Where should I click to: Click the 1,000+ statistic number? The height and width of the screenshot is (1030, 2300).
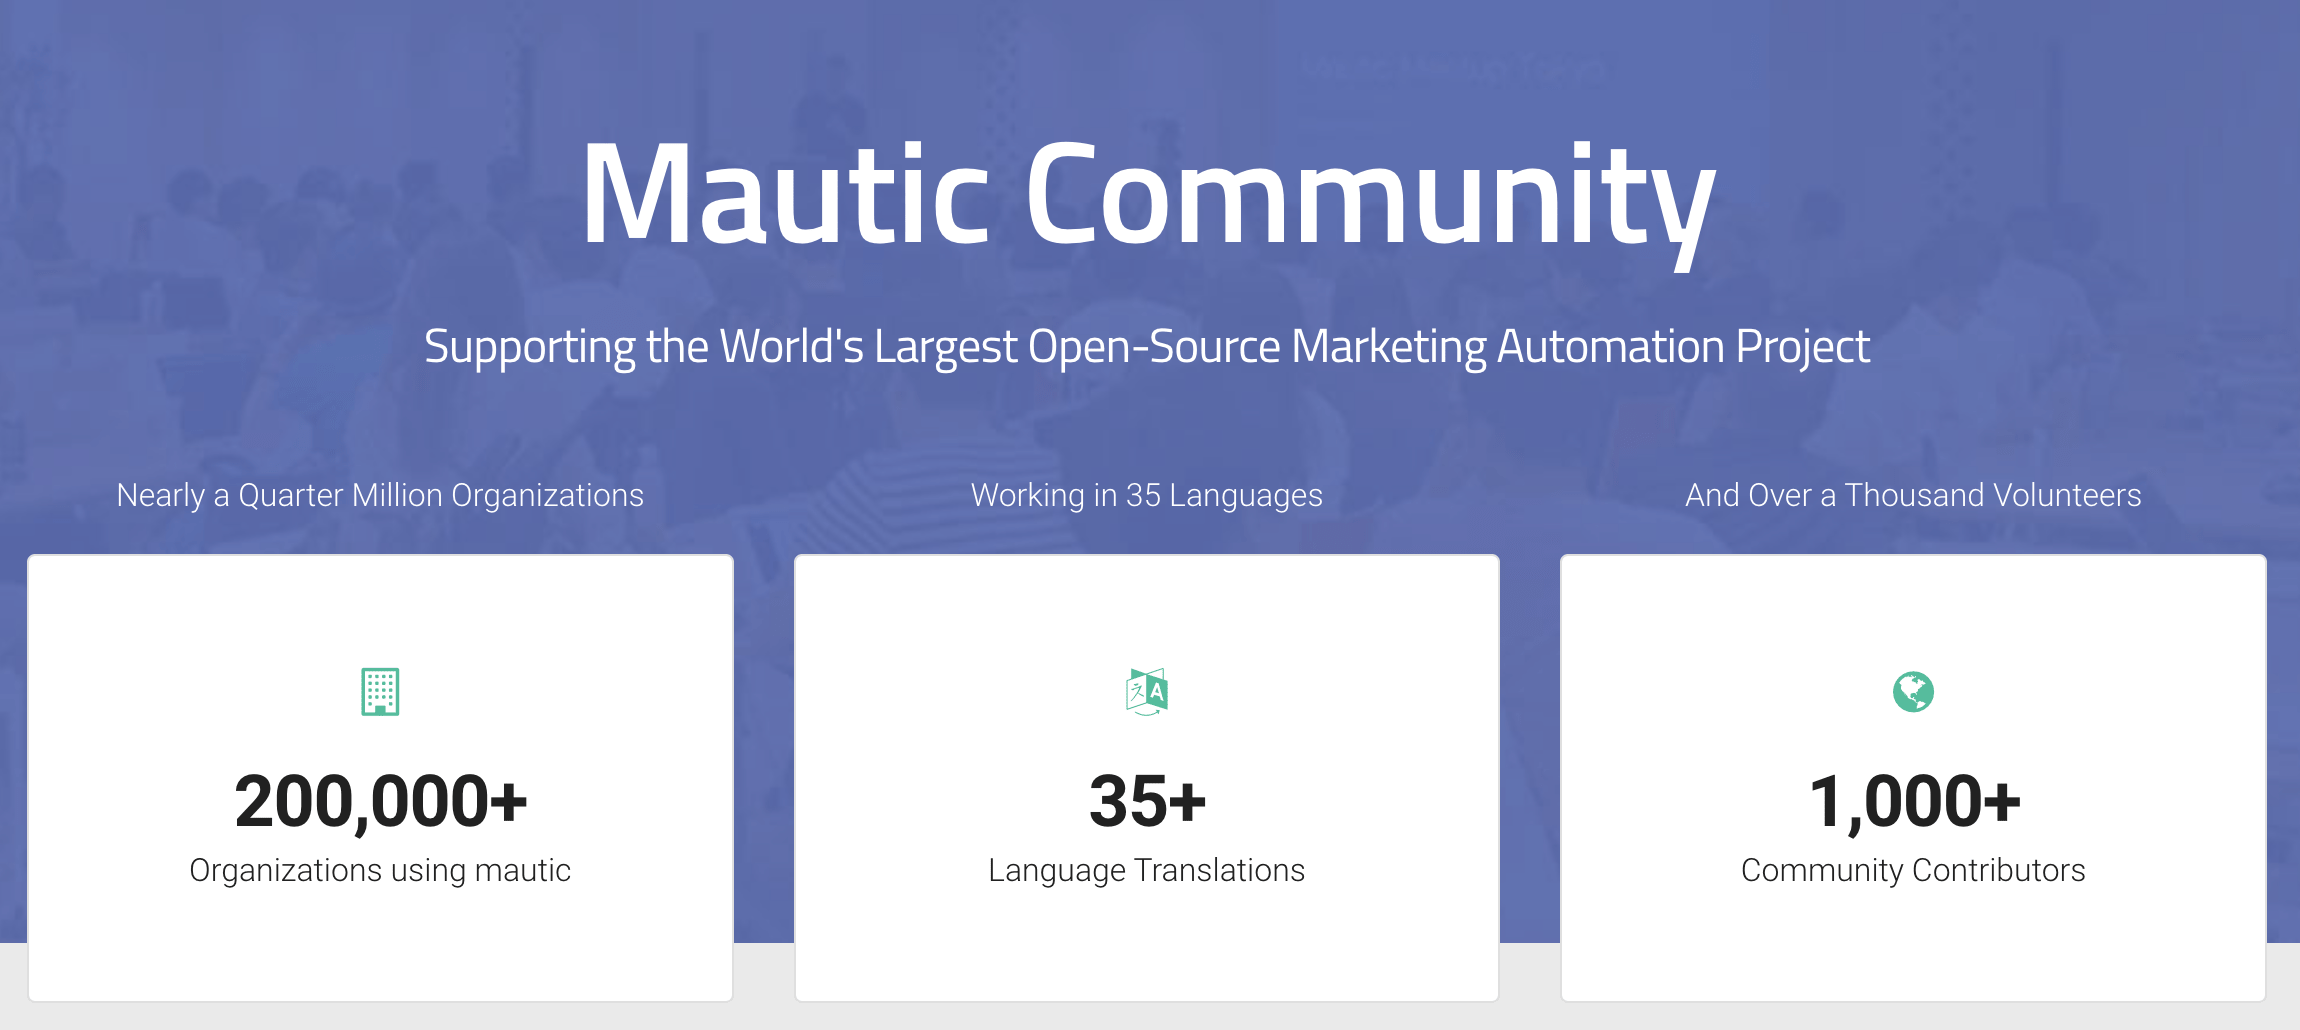click(1913, 801)
